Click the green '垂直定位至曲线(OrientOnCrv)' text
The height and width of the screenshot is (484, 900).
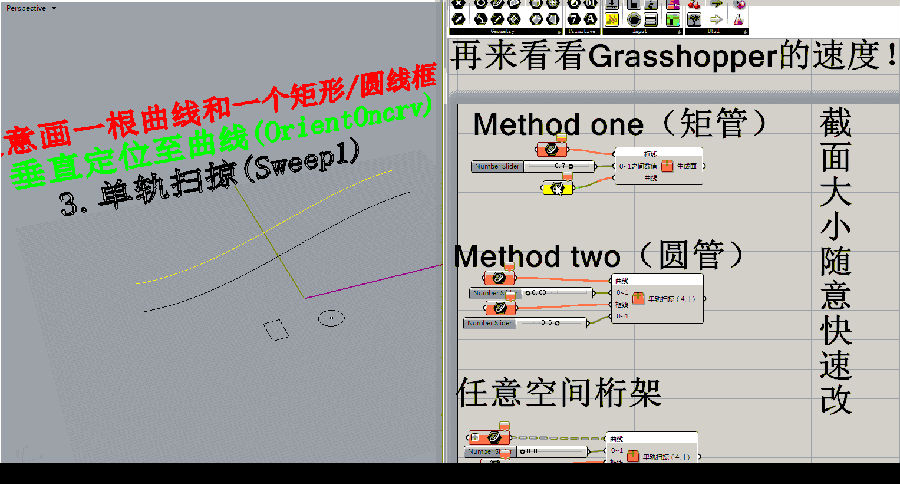coord(221,141)
